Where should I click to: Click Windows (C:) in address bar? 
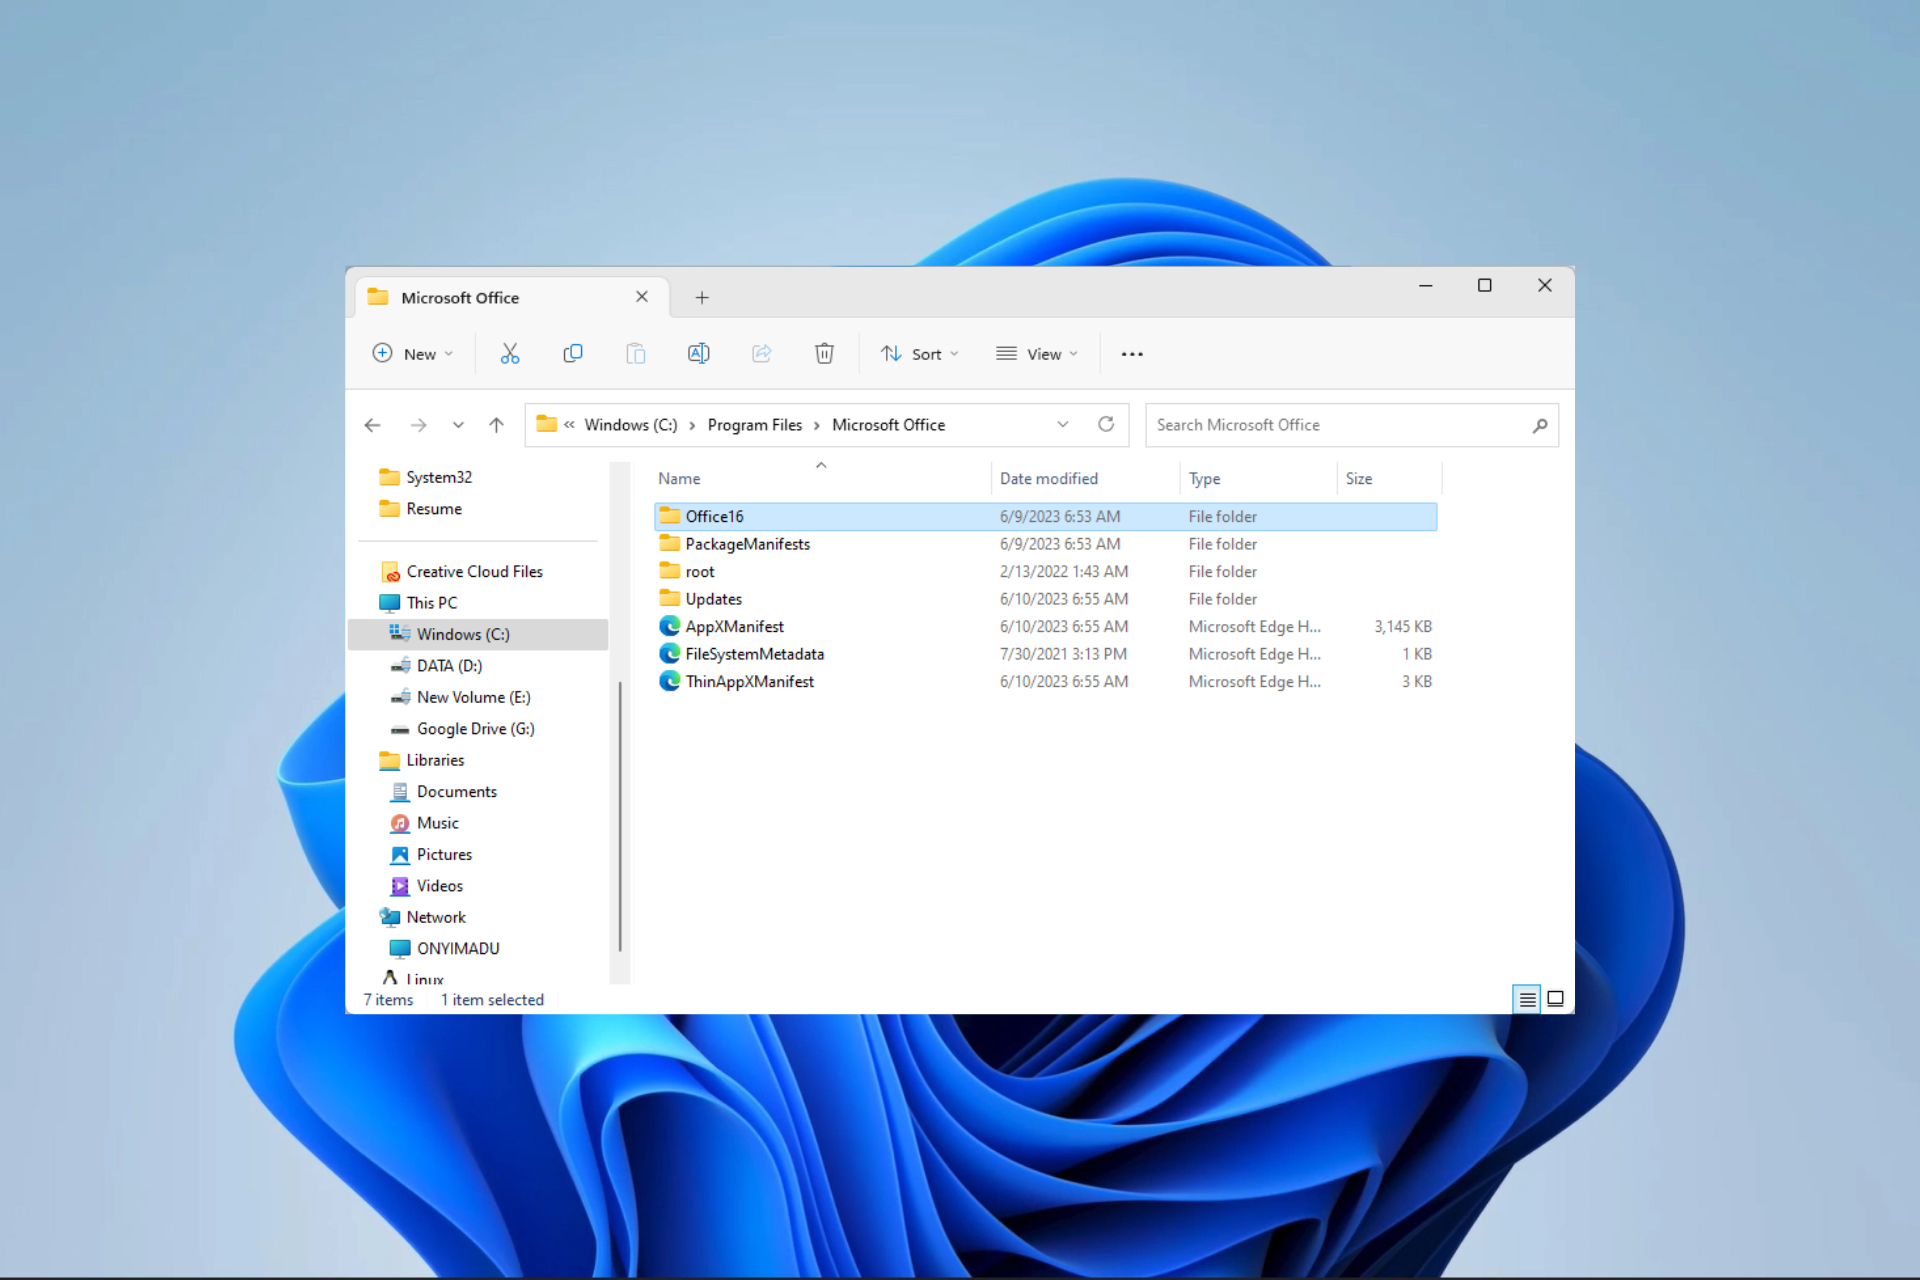631,425
